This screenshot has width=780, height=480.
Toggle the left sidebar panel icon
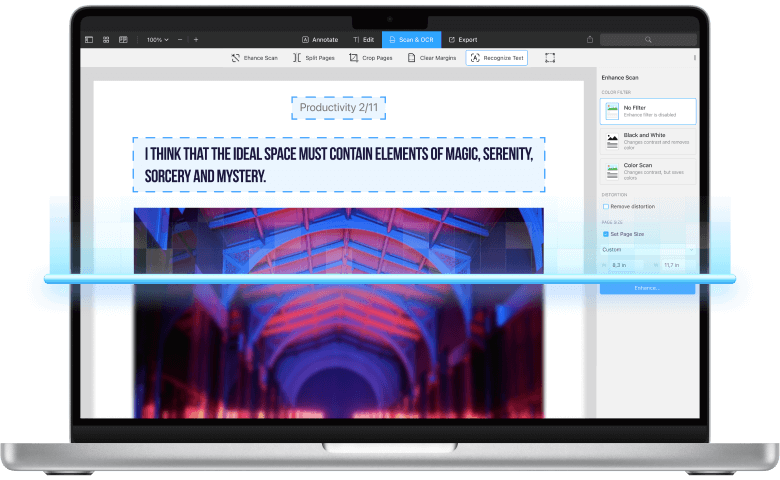[89, 39]
